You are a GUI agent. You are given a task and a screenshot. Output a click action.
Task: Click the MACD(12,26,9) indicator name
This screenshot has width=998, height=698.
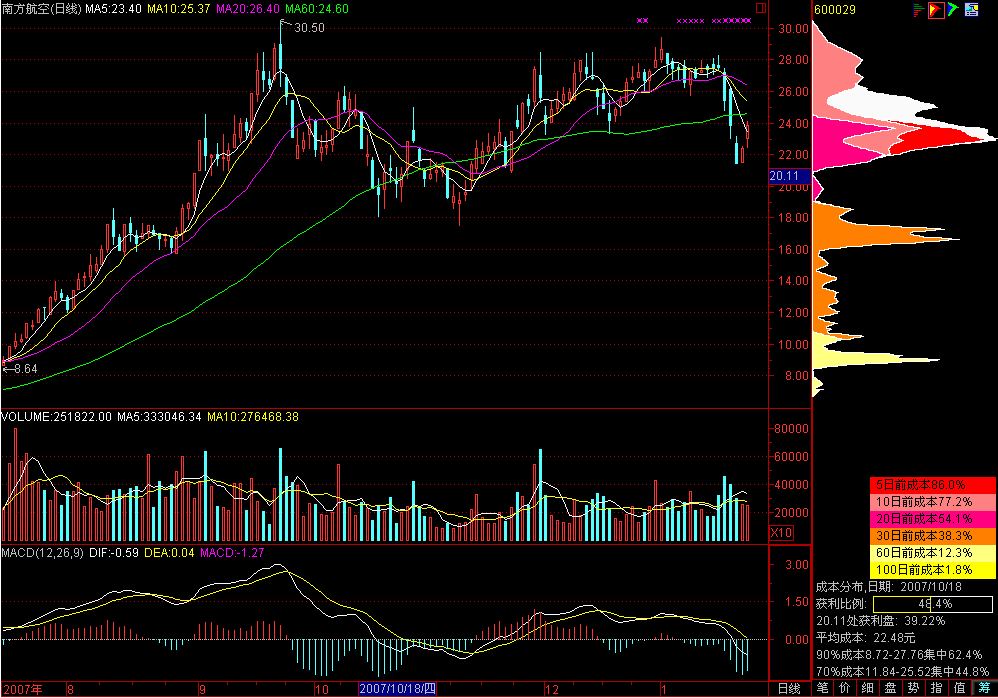[x=43, y=553]
